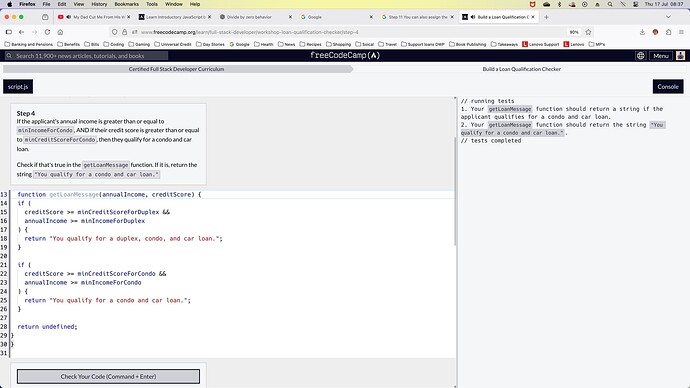
Task: Click the tracking protection shield icon
Action: pos(114,32)
